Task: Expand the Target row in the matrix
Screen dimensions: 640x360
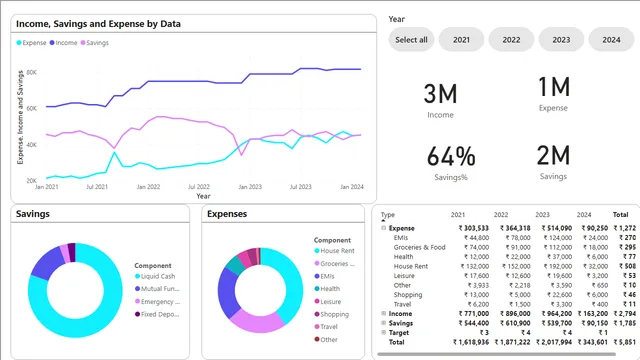Action: [383, 333]
